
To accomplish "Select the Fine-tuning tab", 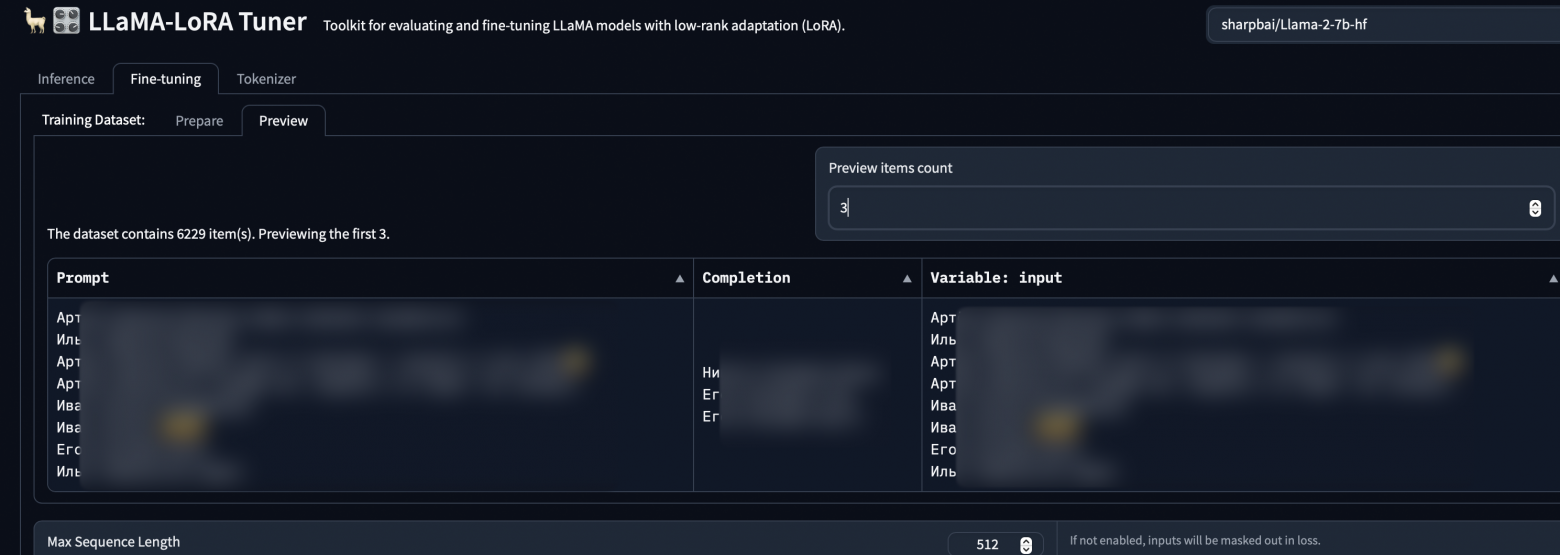I will click(x=165, y=79).
